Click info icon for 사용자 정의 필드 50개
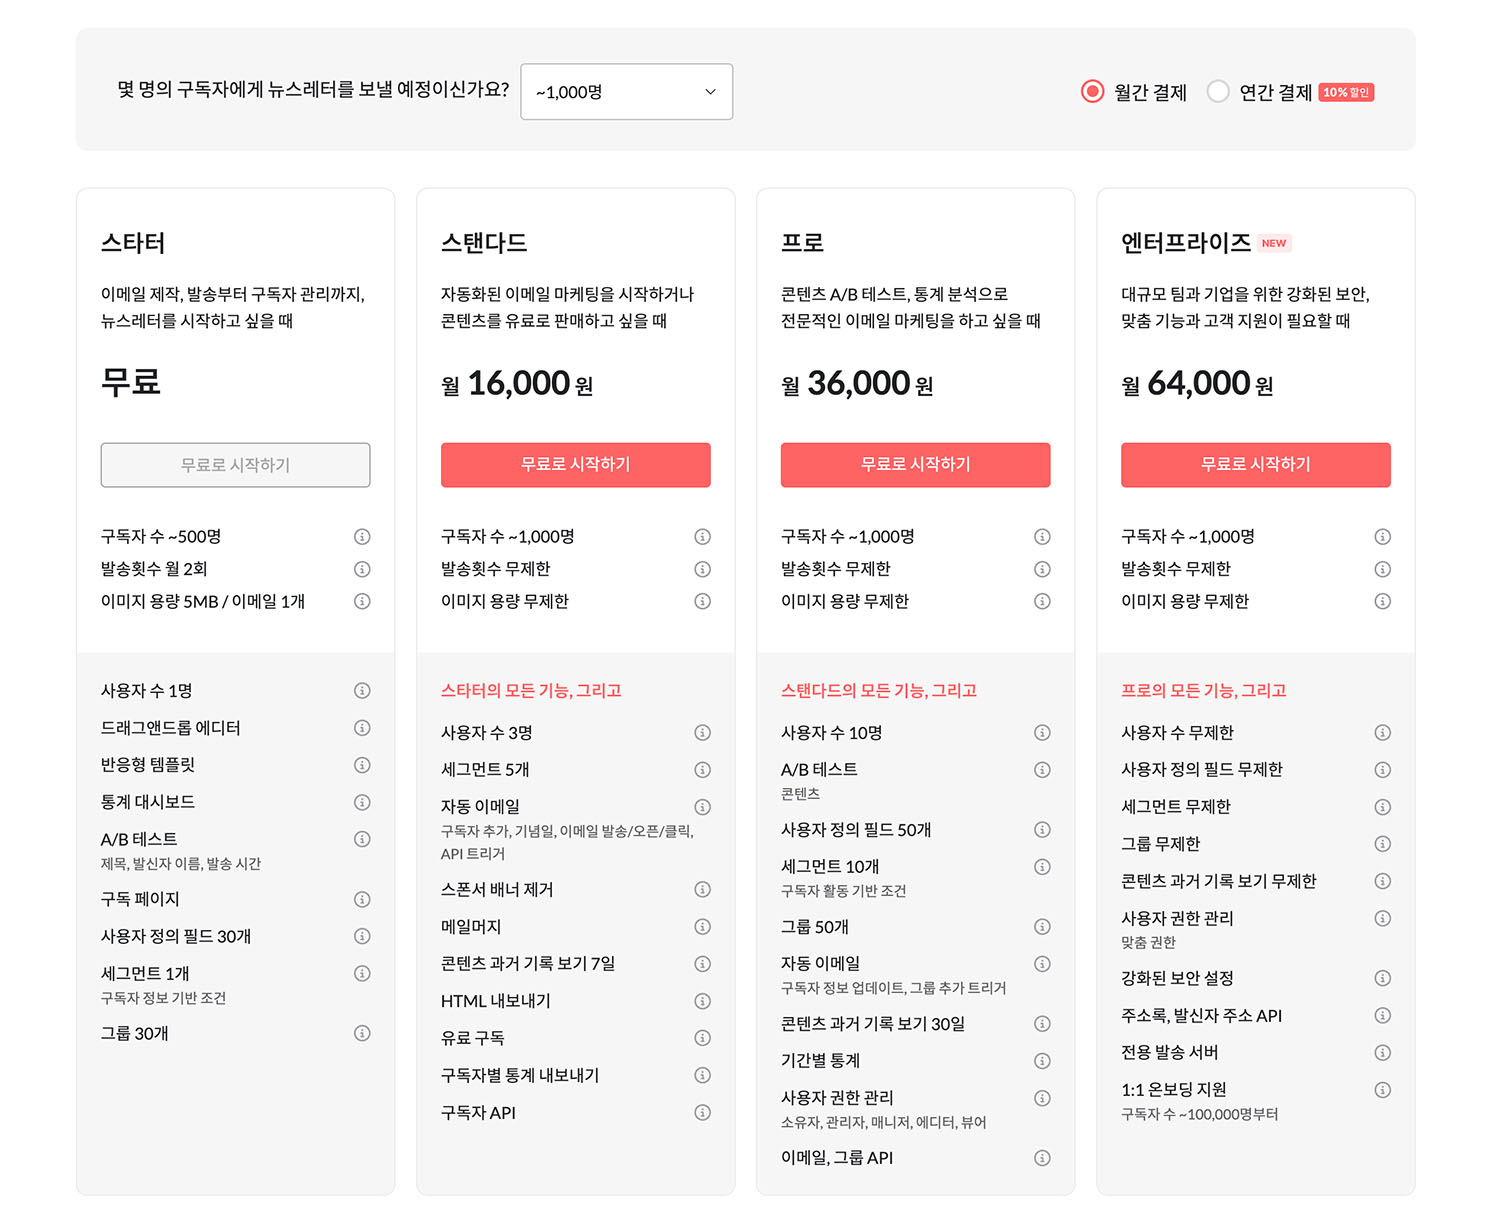Viewport: 1500px width, 1216px height. click(1042, 830)
